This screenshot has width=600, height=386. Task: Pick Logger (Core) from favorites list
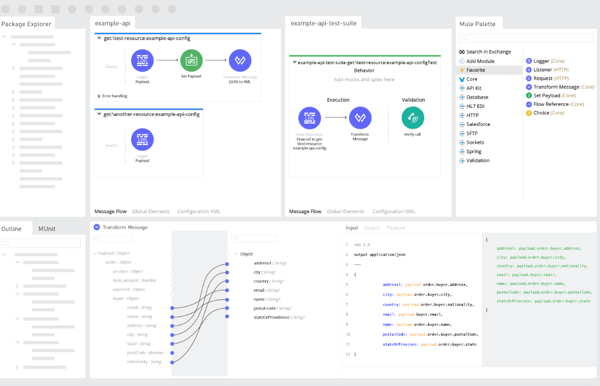(545, 61)
